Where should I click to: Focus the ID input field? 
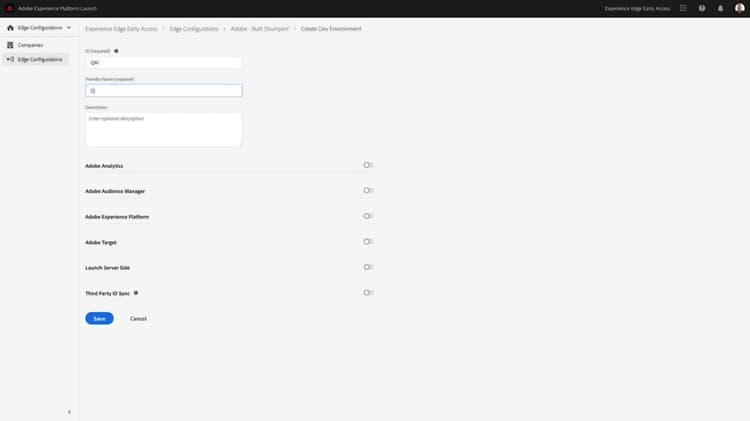(164, 63)
